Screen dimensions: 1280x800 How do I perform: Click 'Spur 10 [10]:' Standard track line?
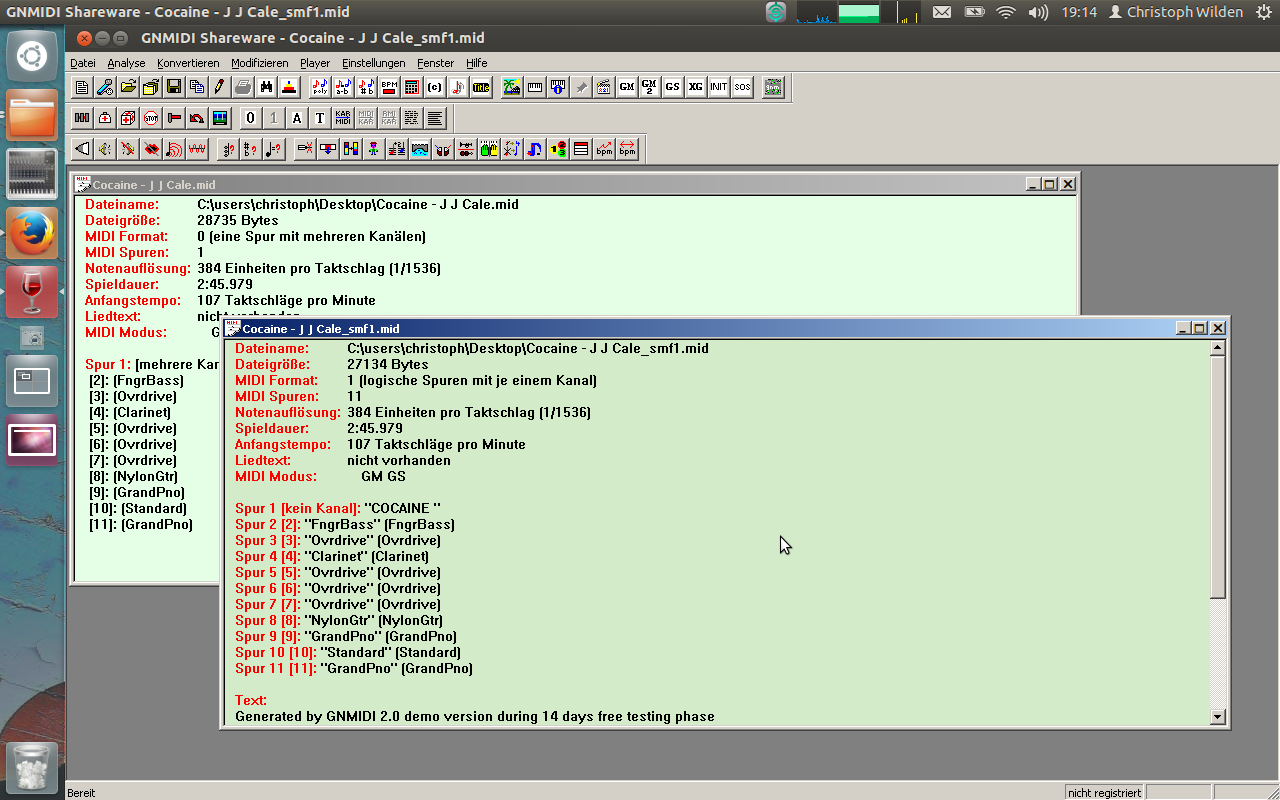(348, 652)
